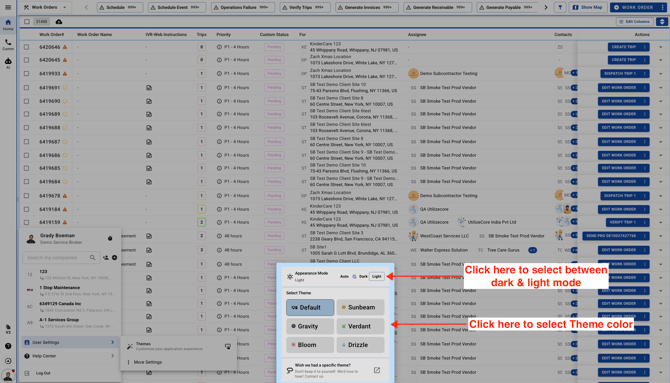Viewport: 670px width, 383px height.
Task: Open the external link contact icon
Action: [377, 370]
